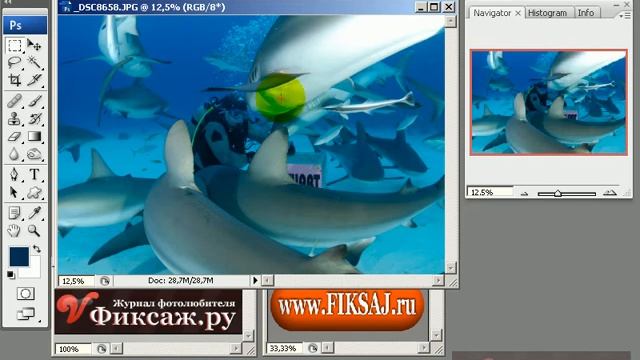
Task: Close the _DSC8658.JPG document window
Action: 449,7
